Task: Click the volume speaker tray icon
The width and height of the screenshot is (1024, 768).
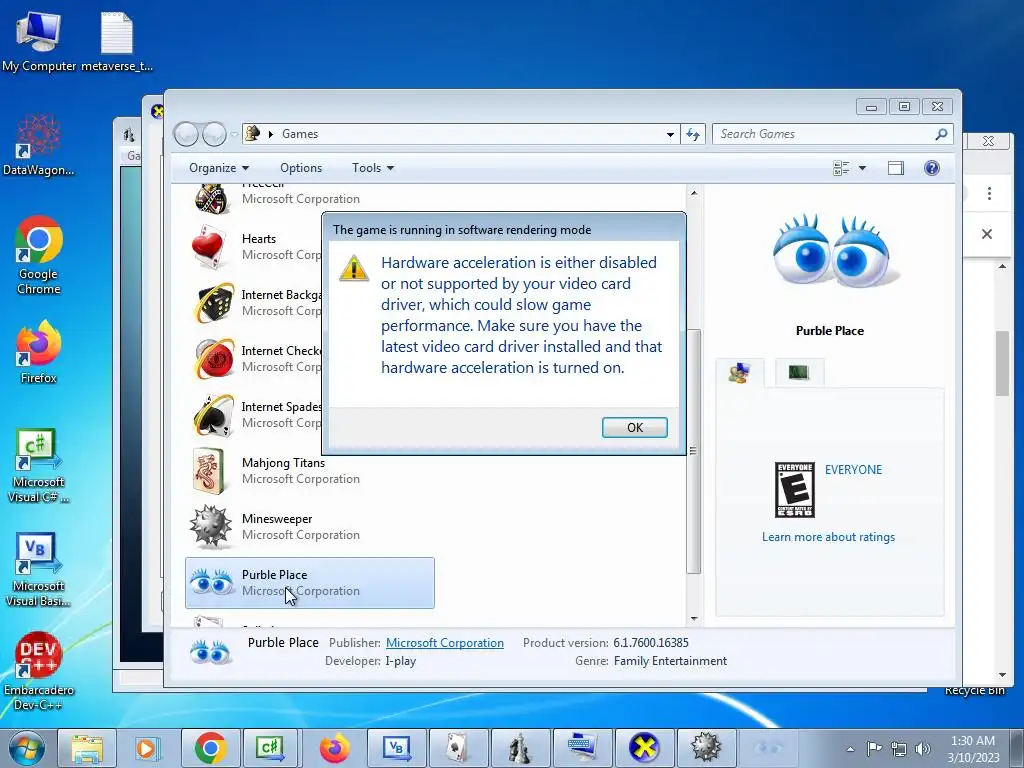Action: (x=922, y=749)
